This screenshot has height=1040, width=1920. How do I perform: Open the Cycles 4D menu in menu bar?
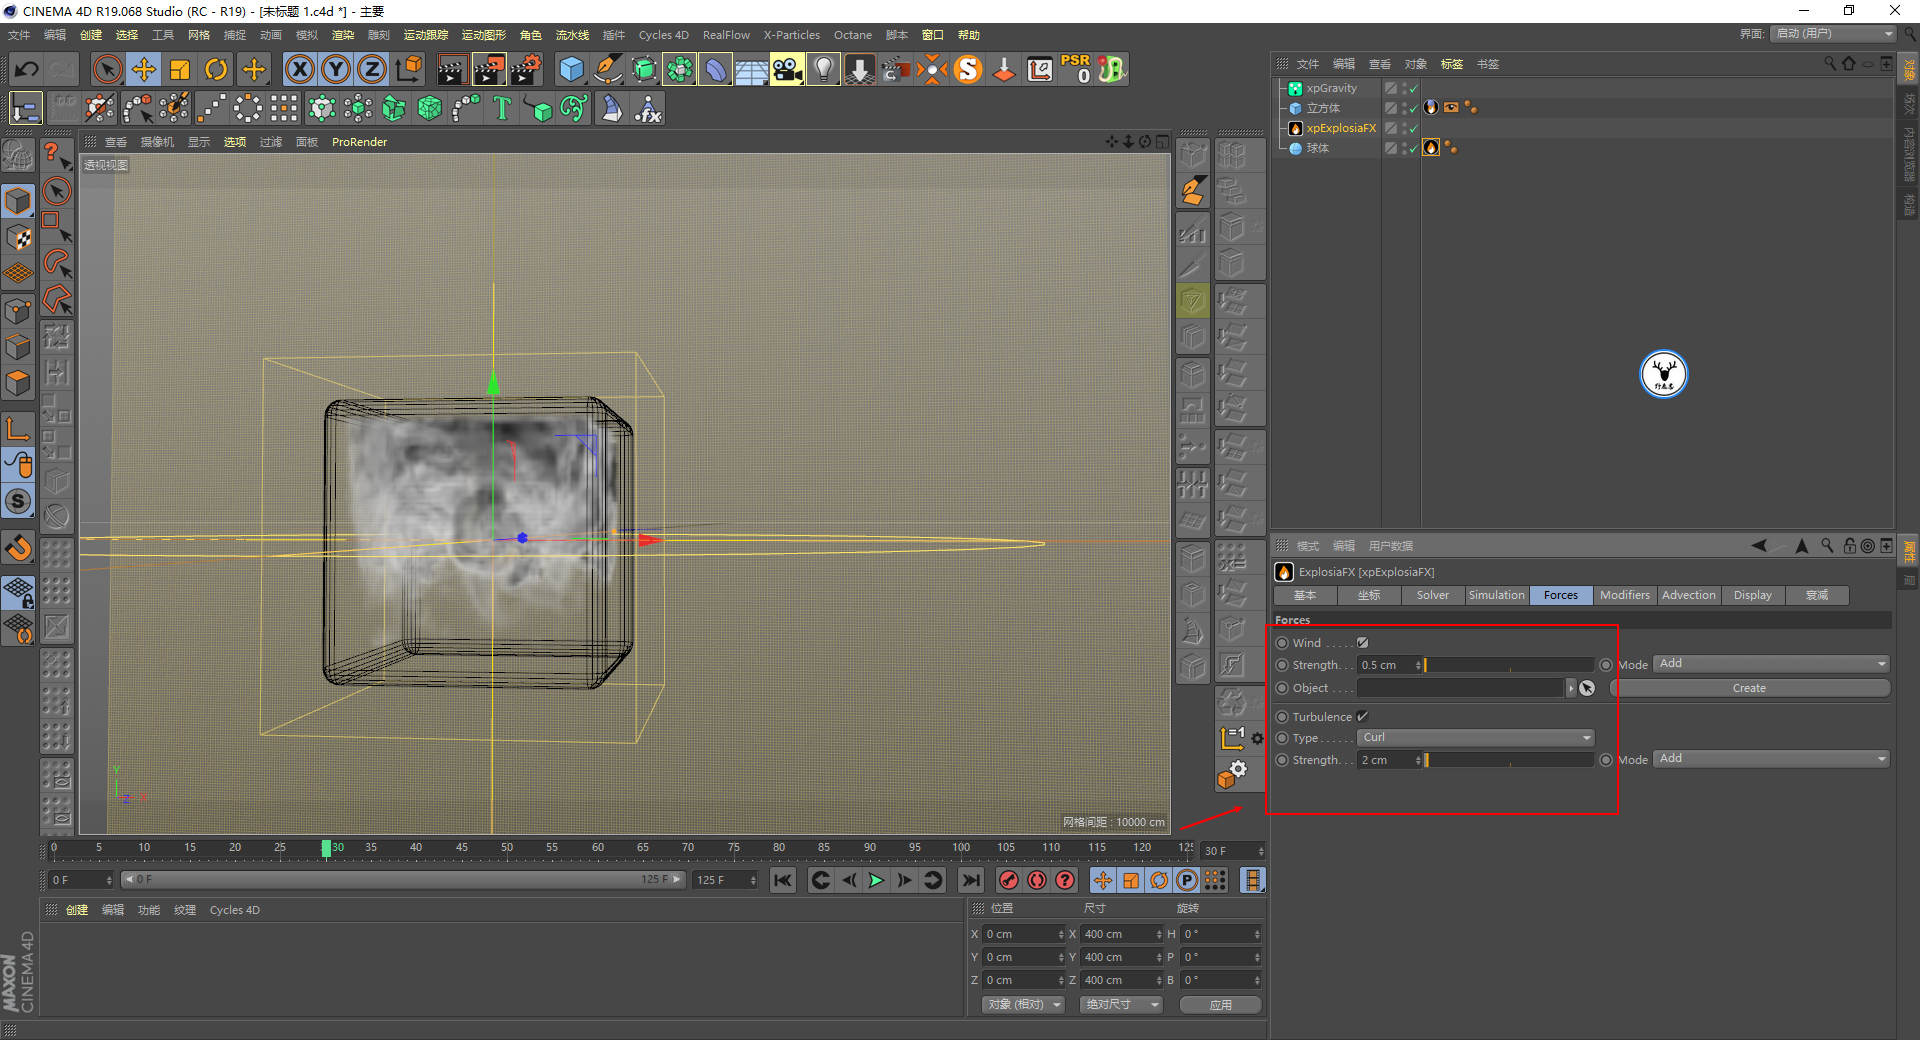(664, 35)
